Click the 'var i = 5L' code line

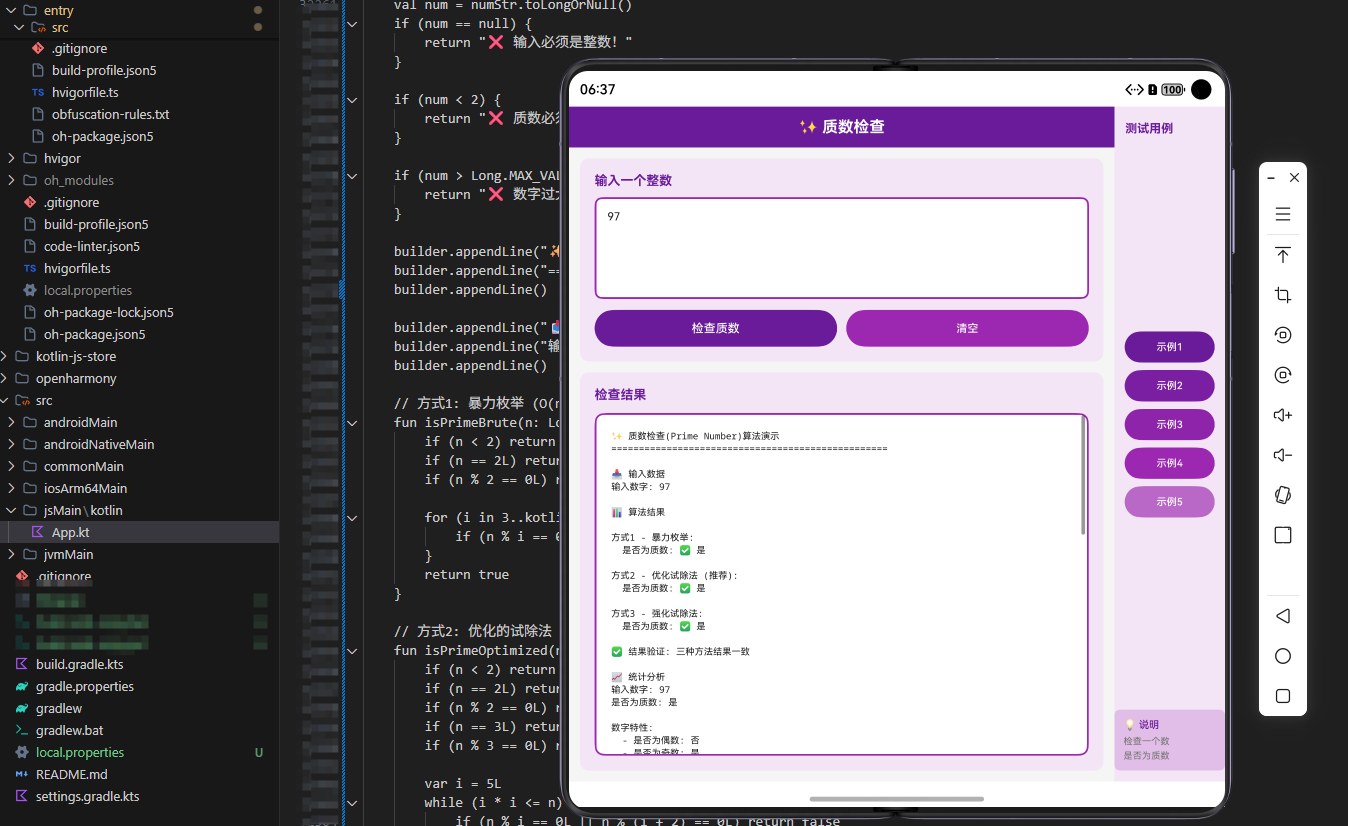point(462,783)
